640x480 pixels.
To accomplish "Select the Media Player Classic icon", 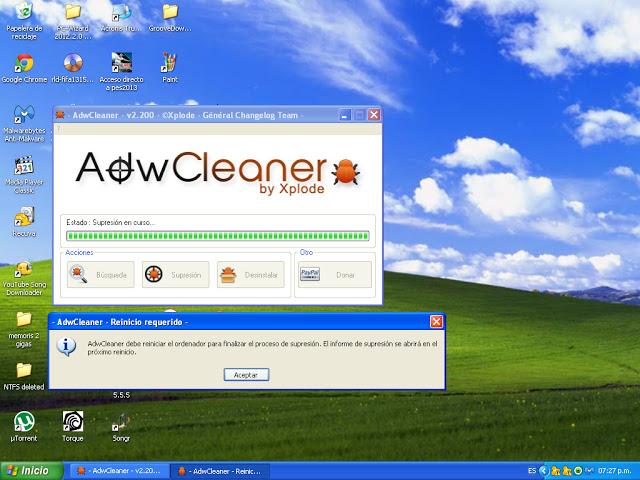I will 23,166.
